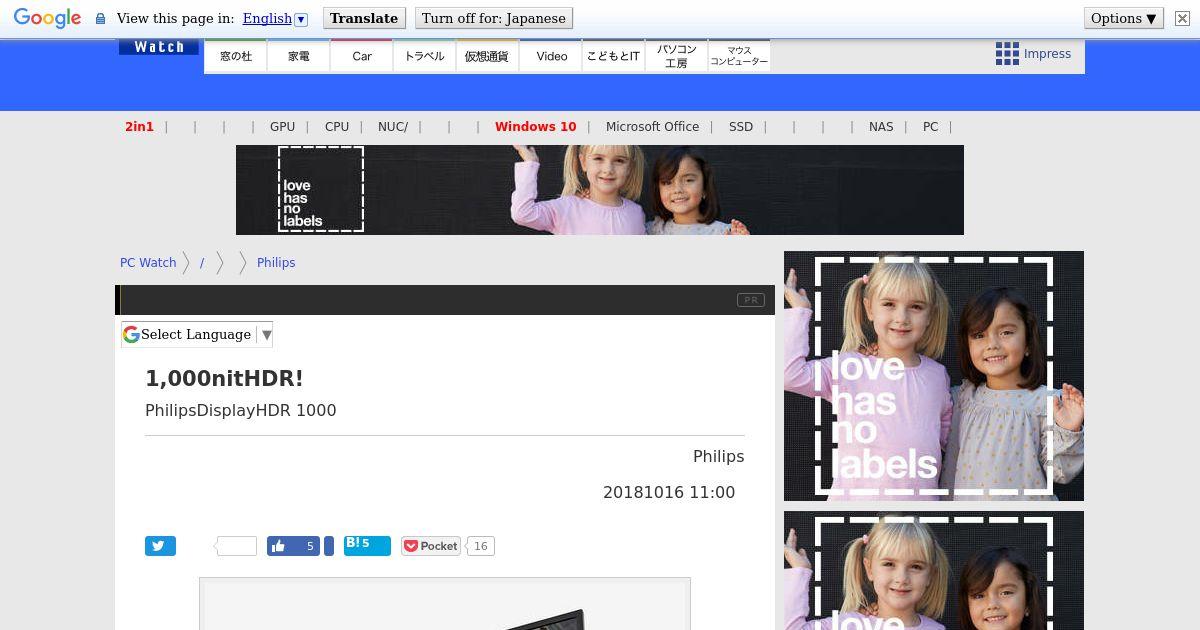1200x630 pixels.
Task: Click the PC topic link
Action: [x=931, y=127]
